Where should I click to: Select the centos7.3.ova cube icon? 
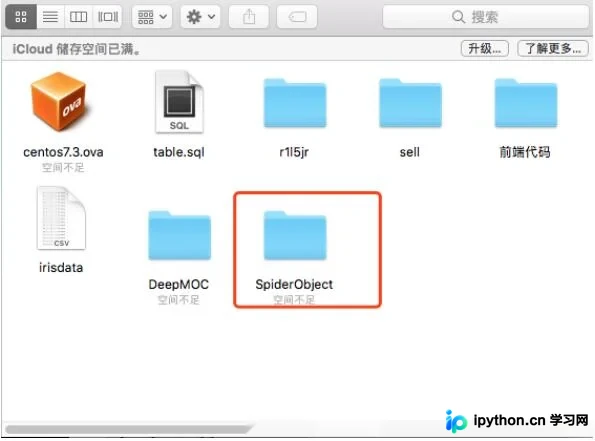point(60,102)
